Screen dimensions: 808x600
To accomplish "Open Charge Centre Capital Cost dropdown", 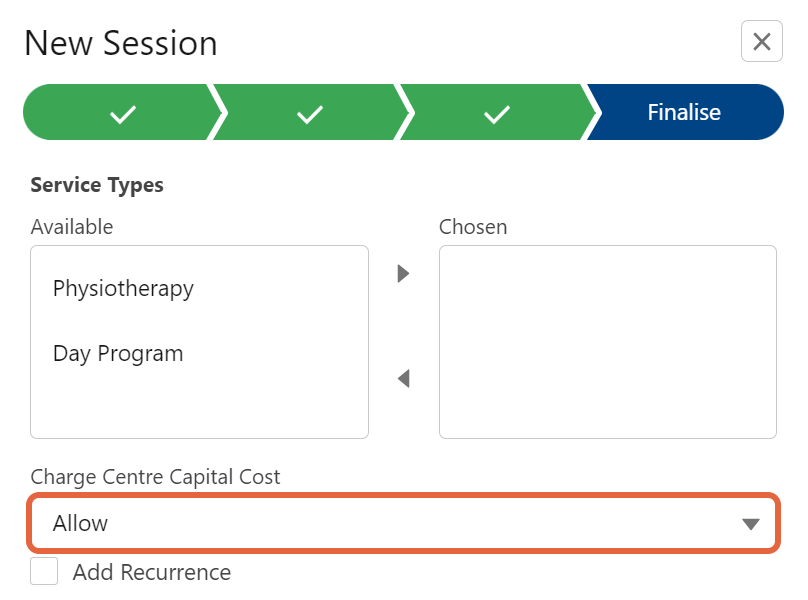I will pyautogui.click(x=403, y=523).
